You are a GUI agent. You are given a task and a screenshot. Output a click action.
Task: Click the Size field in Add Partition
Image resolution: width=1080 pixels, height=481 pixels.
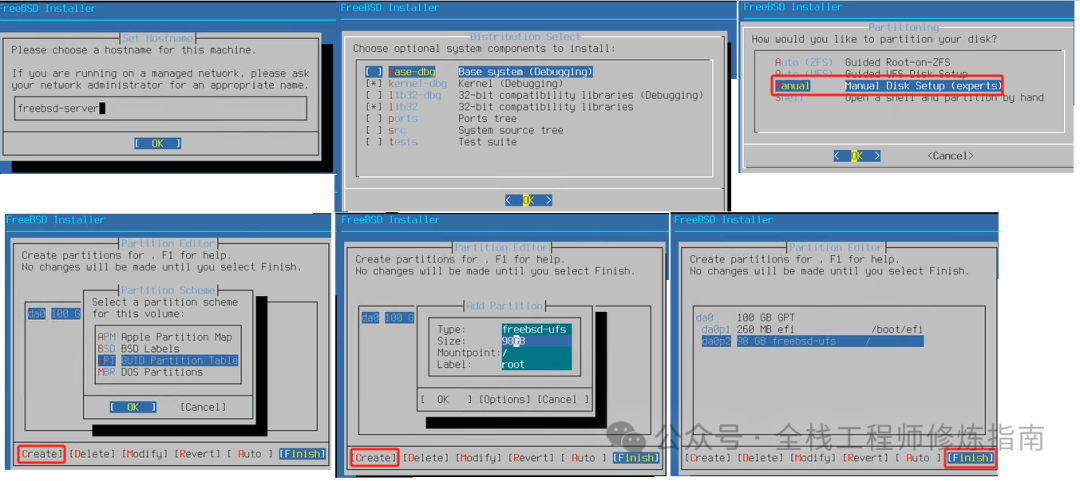pyautogui.click(x=537, y=341)
